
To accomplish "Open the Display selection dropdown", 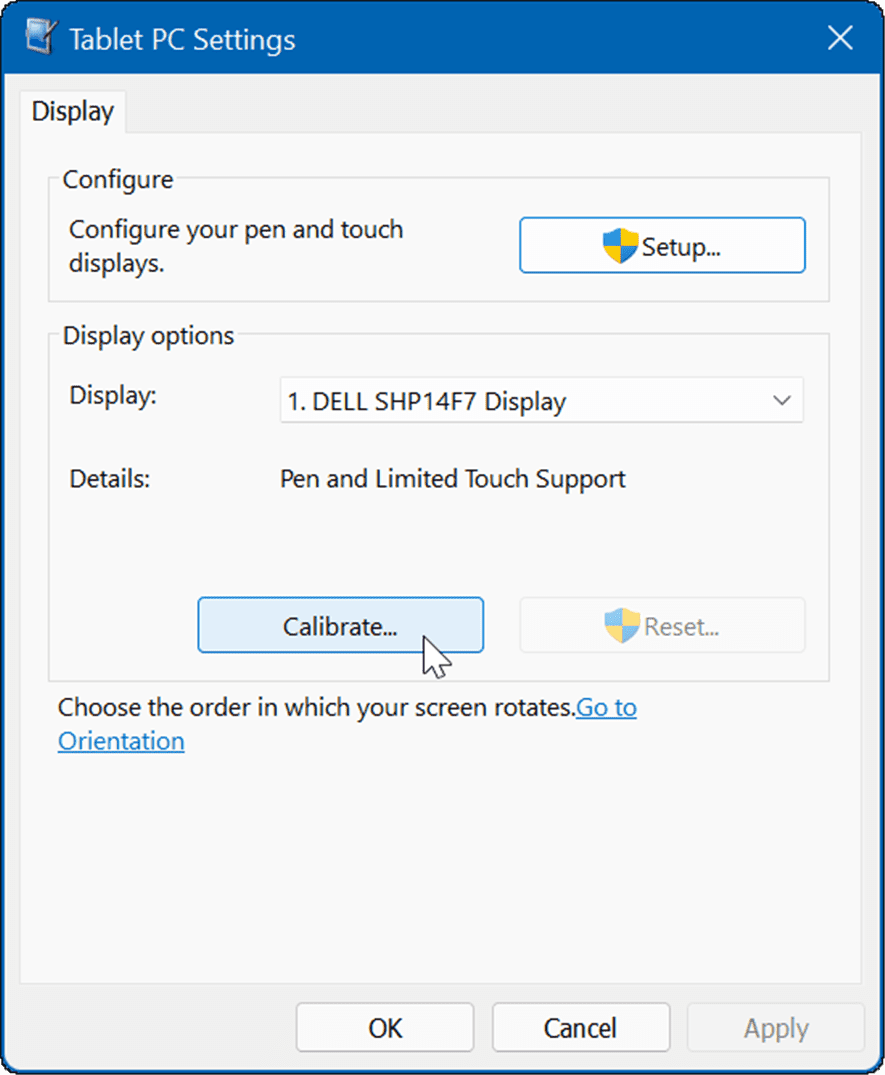I will 540,400.
